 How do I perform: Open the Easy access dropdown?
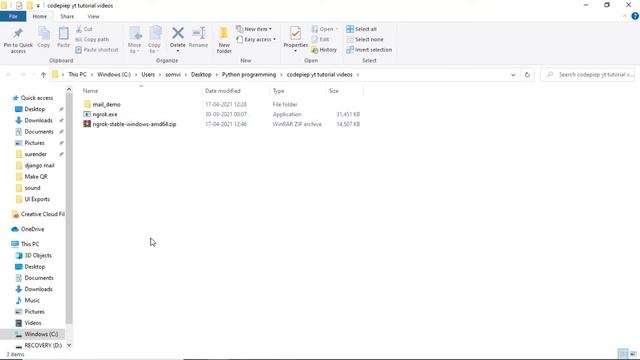click(x=256, y=40)
